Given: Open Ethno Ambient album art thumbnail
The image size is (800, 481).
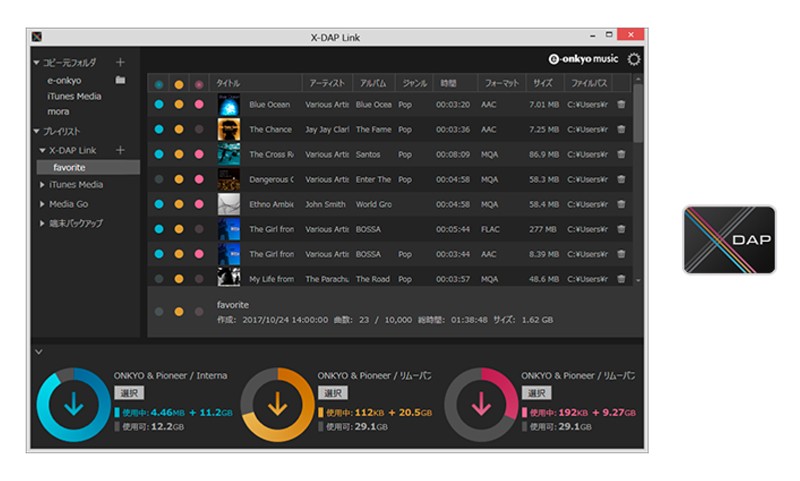Looking at the screenshot, I should [229, 205].
